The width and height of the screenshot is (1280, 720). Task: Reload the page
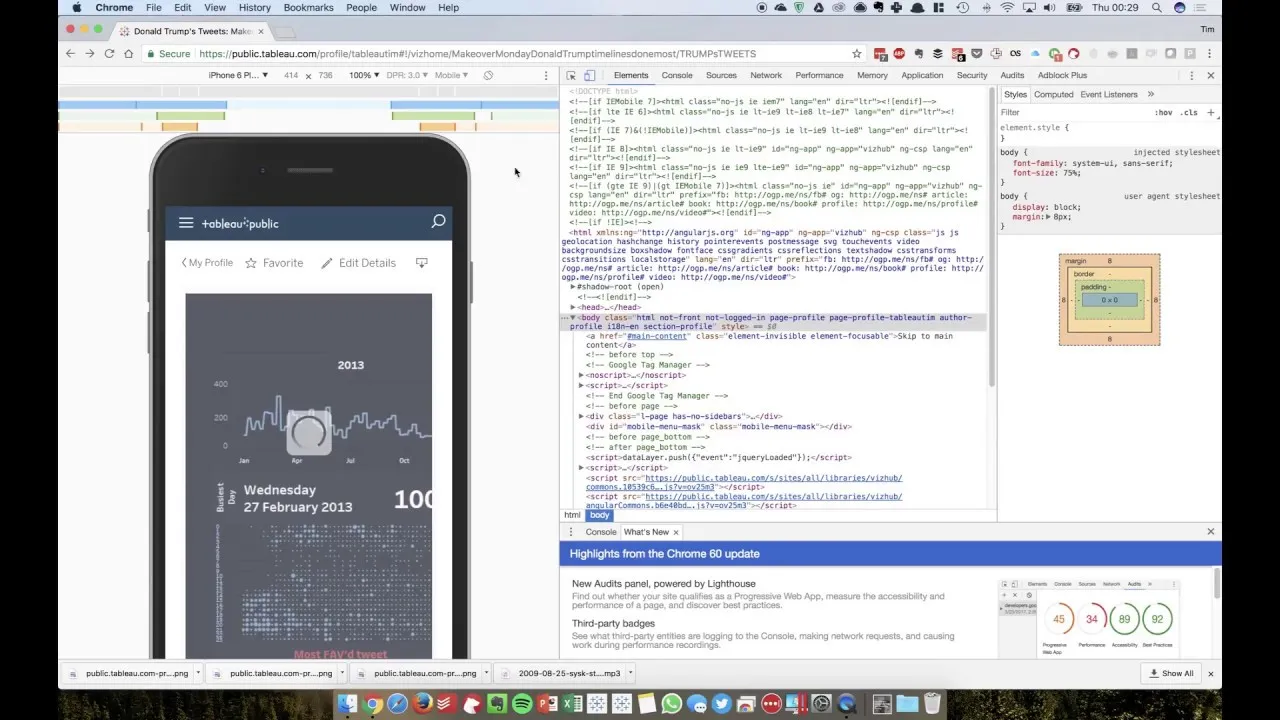point(109,54)
